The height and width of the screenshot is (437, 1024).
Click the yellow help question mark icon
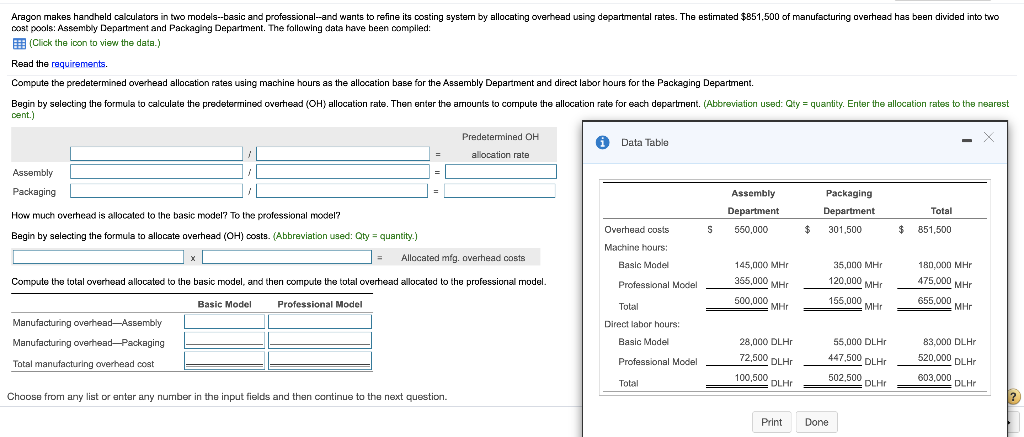tap(1013, 397)
